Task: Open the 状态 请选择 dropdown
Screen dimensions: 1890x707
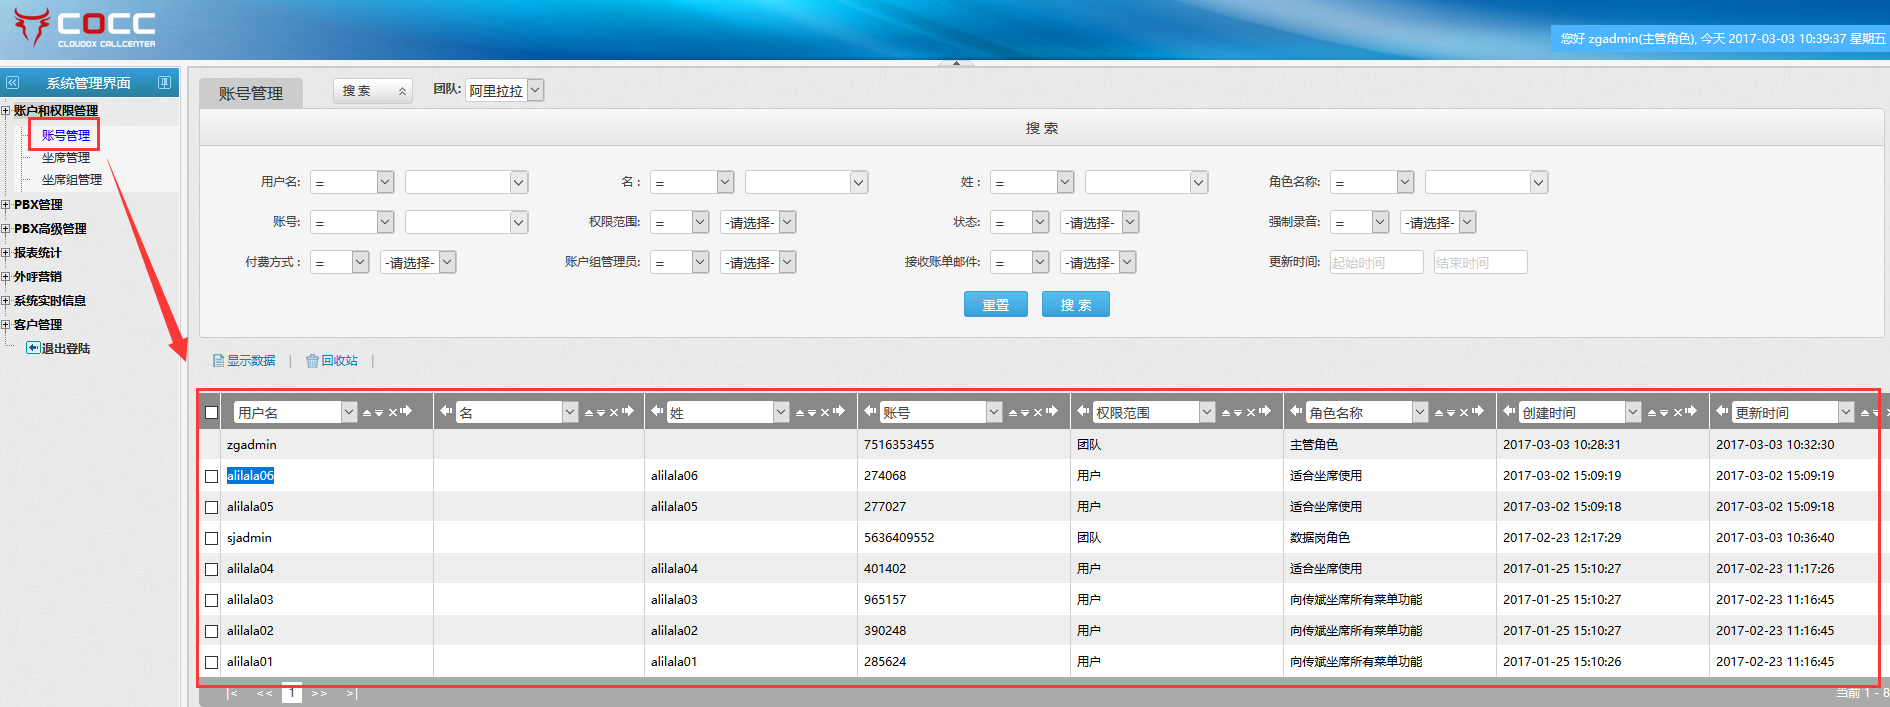Action: coord(1099,222)
